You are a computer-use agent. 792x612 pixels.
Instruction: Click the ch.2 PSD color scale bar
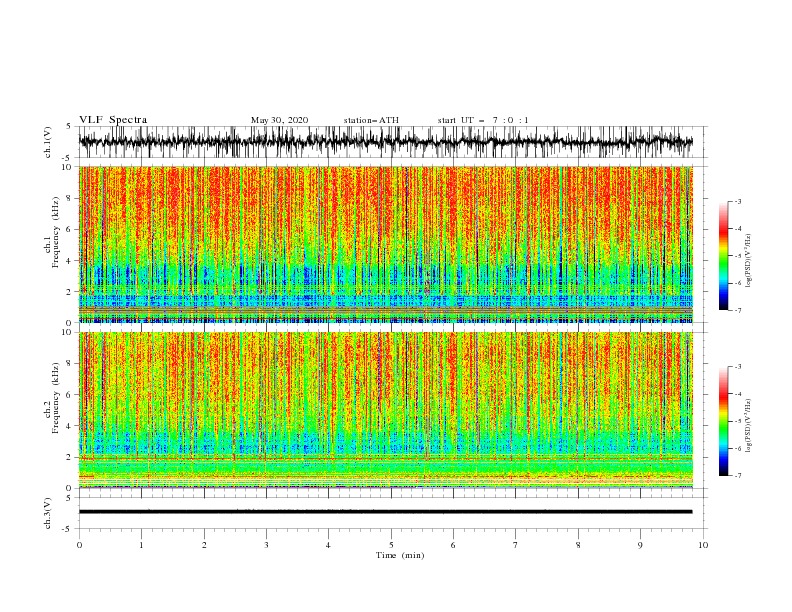pos(723,421)
